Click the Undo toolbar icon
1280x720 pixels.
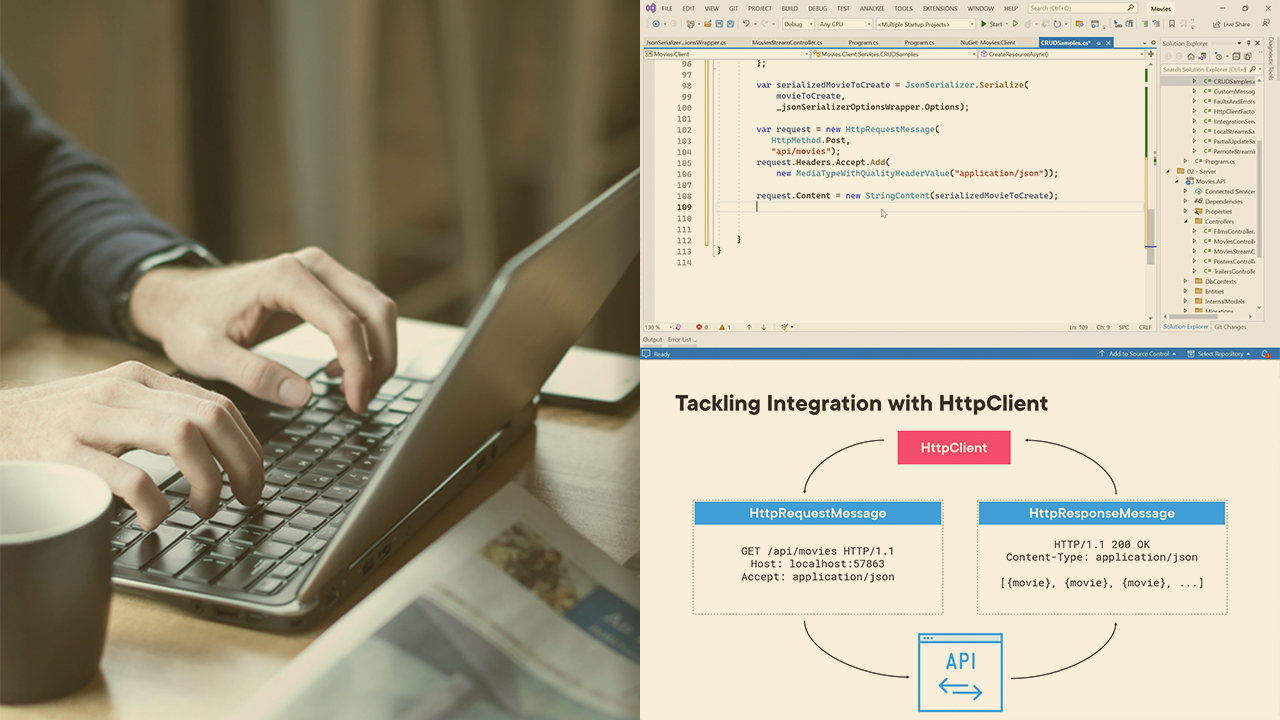[746, 24]
